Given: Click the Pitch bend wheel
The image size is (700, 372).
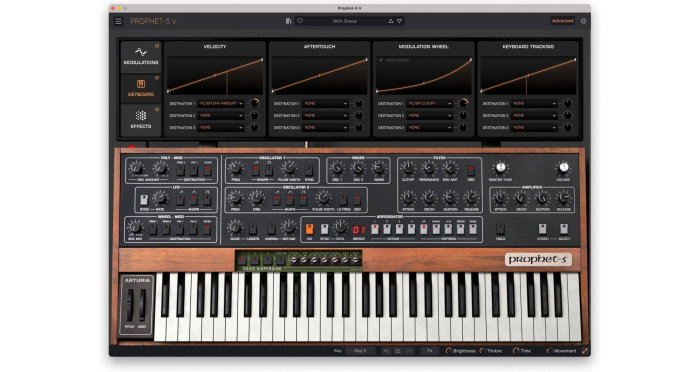Looking at the screenshot, I should point(130,305).
